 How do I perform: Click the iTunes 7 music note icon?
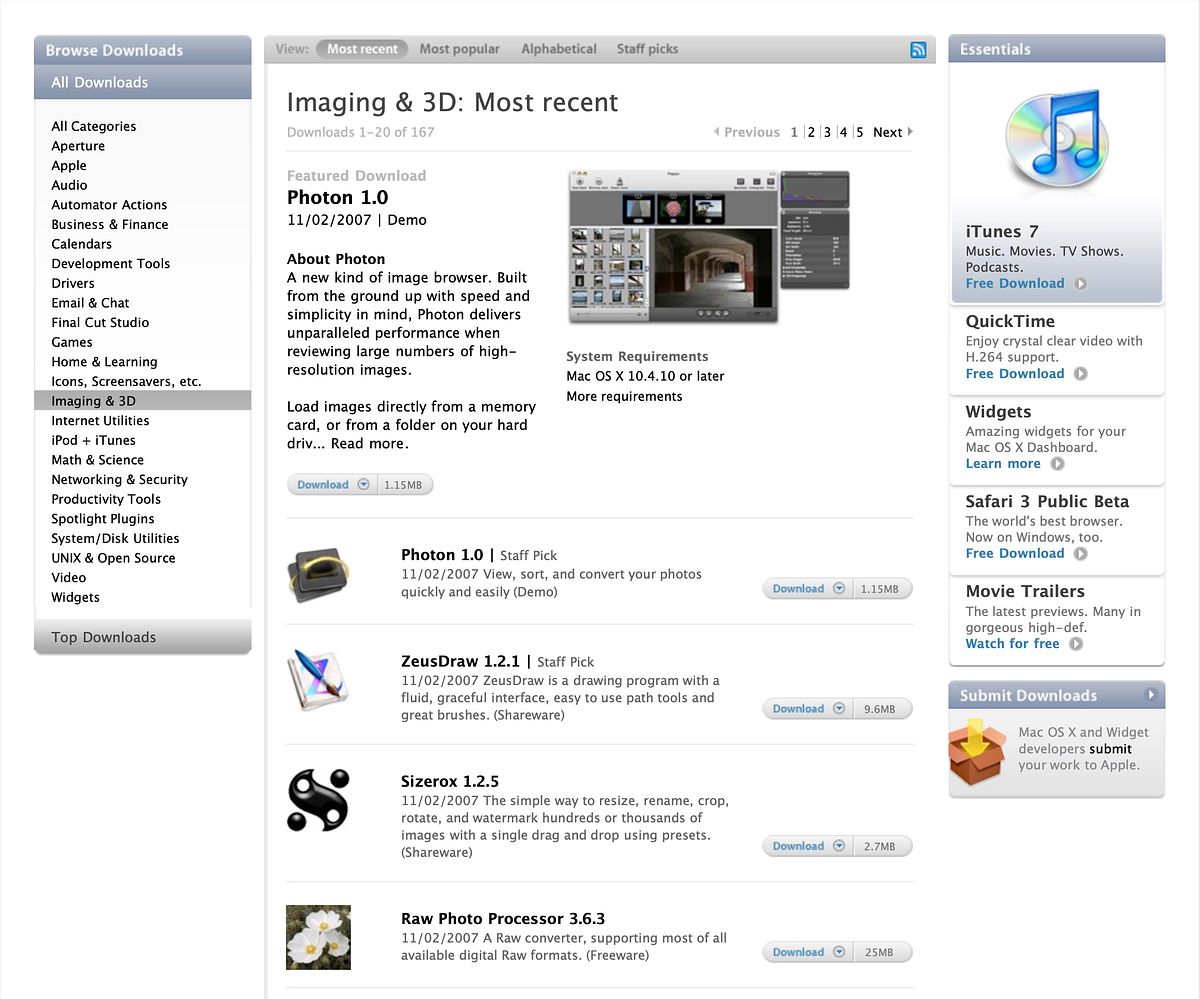click(1055, 143)
